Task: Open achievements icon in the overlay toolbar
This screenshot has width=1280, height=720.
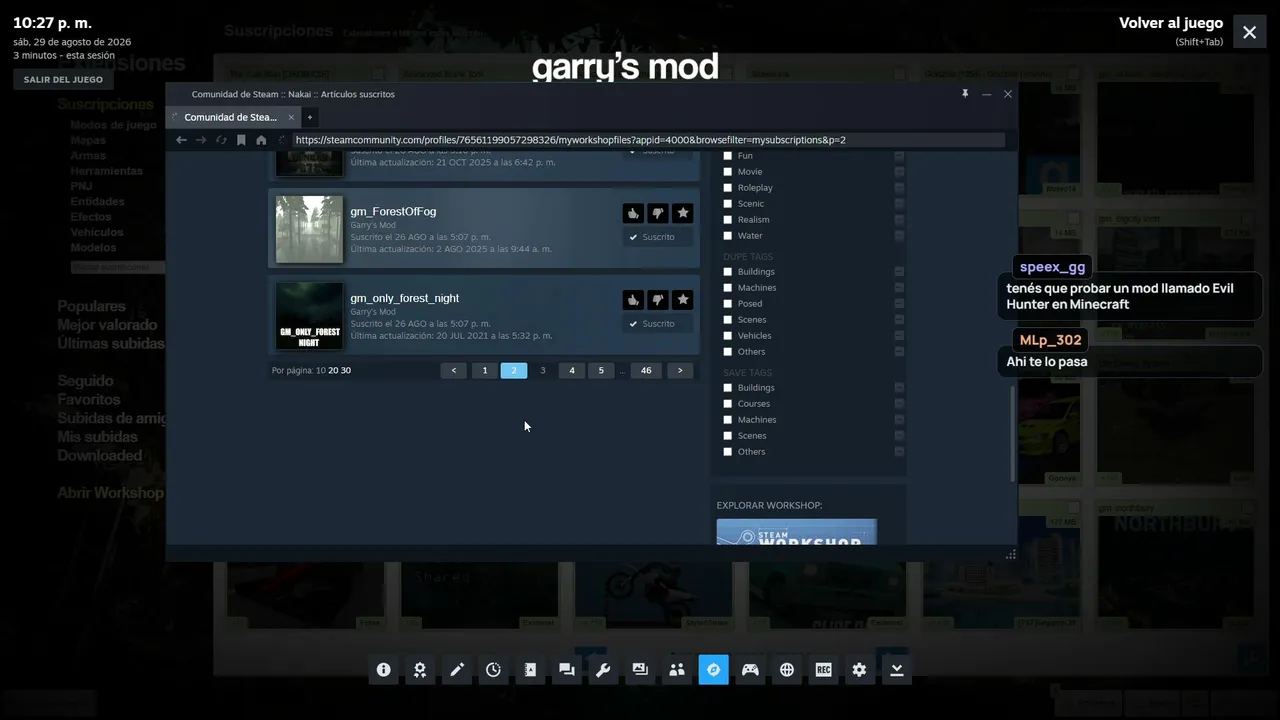Action: pyautogui.click(x=420, y=670)
